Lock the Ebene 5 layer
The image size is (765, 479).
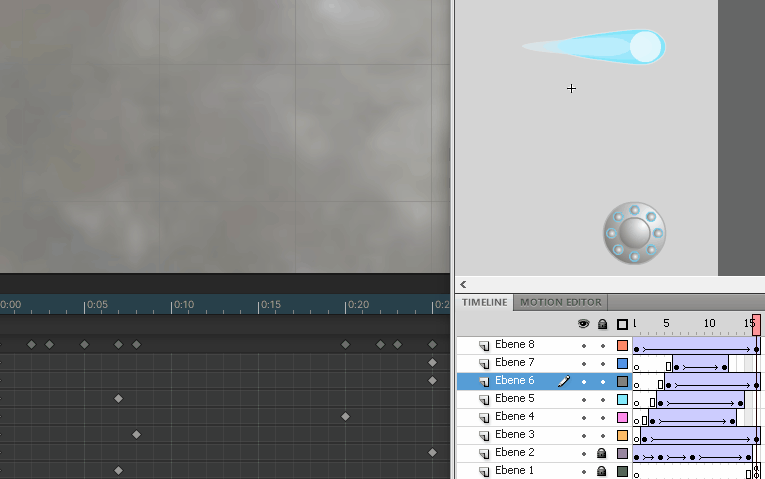click(603, 400)
